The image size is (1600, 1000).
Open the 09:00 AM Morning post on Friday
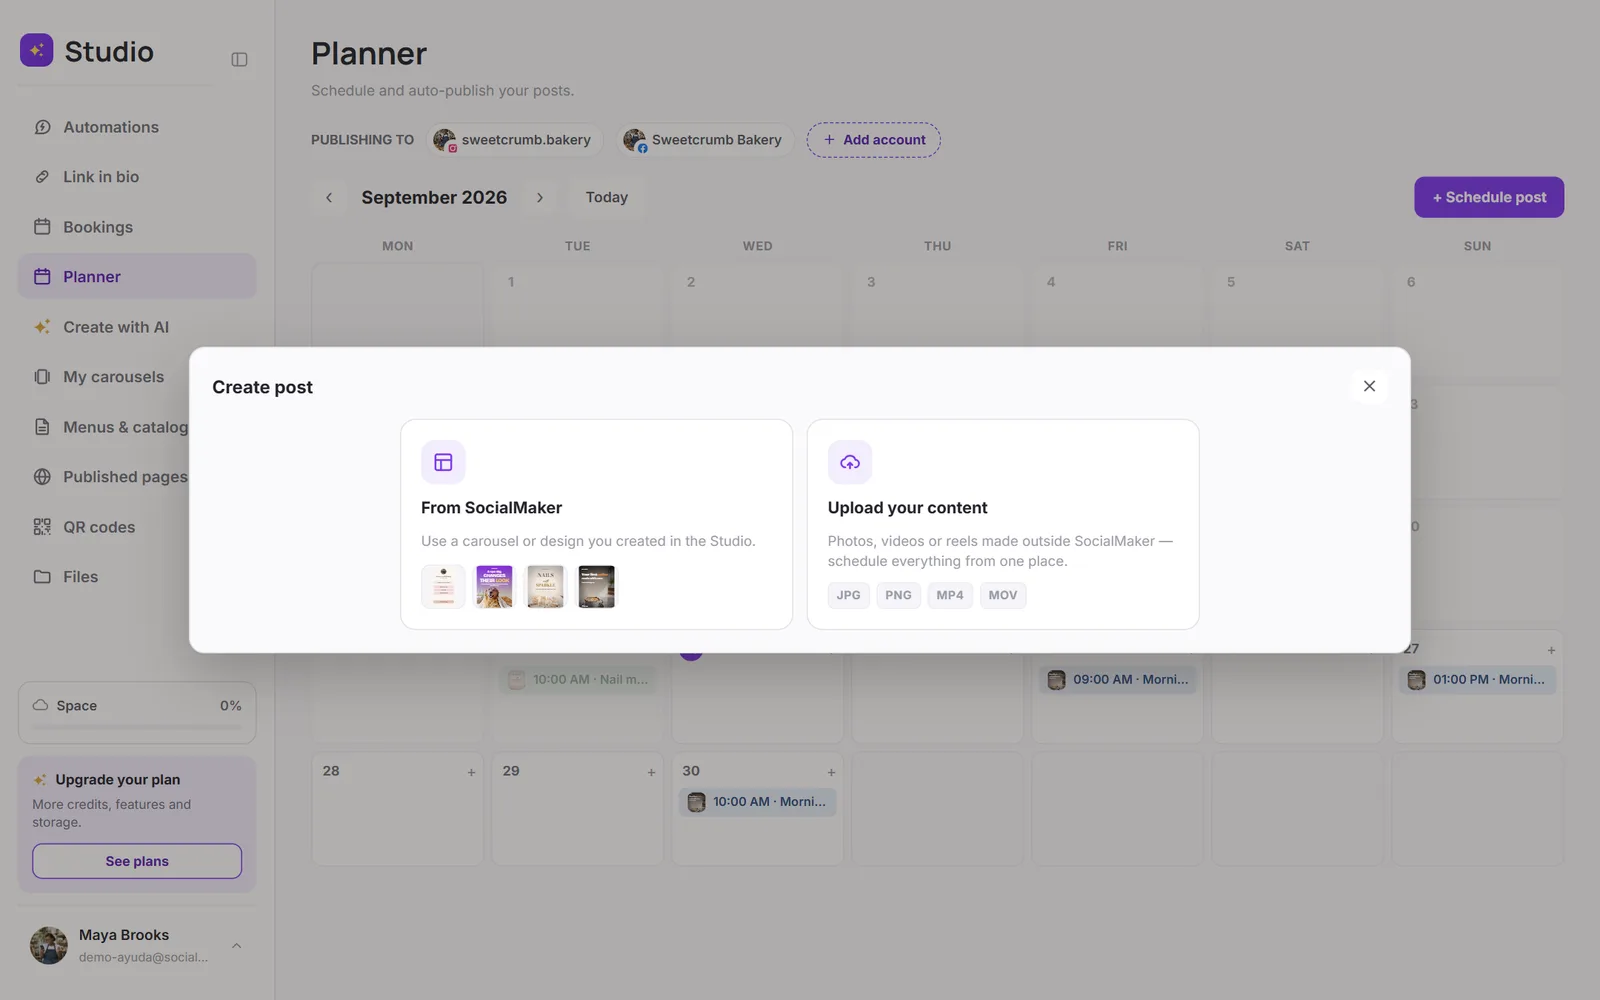1118,680
